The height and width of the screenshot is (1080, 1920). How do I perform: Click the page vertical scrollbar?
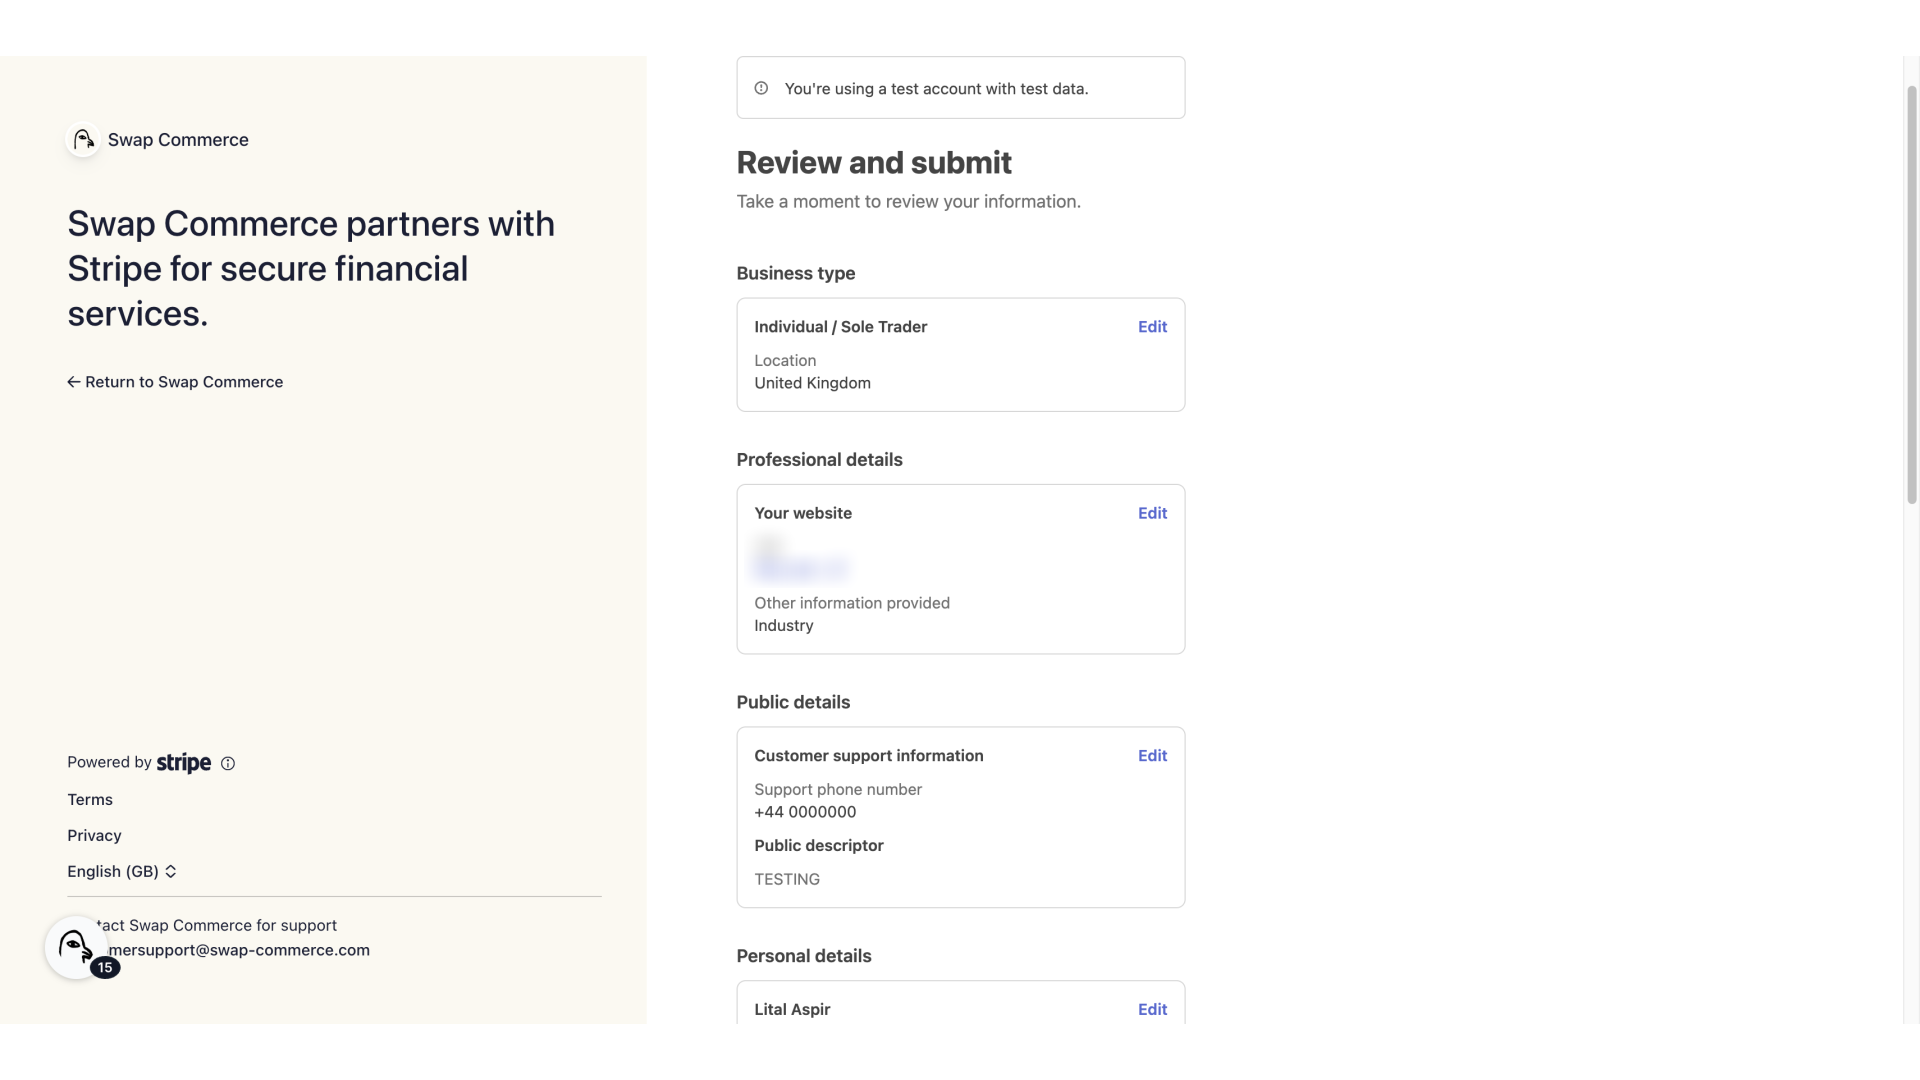pos(1912,295)
